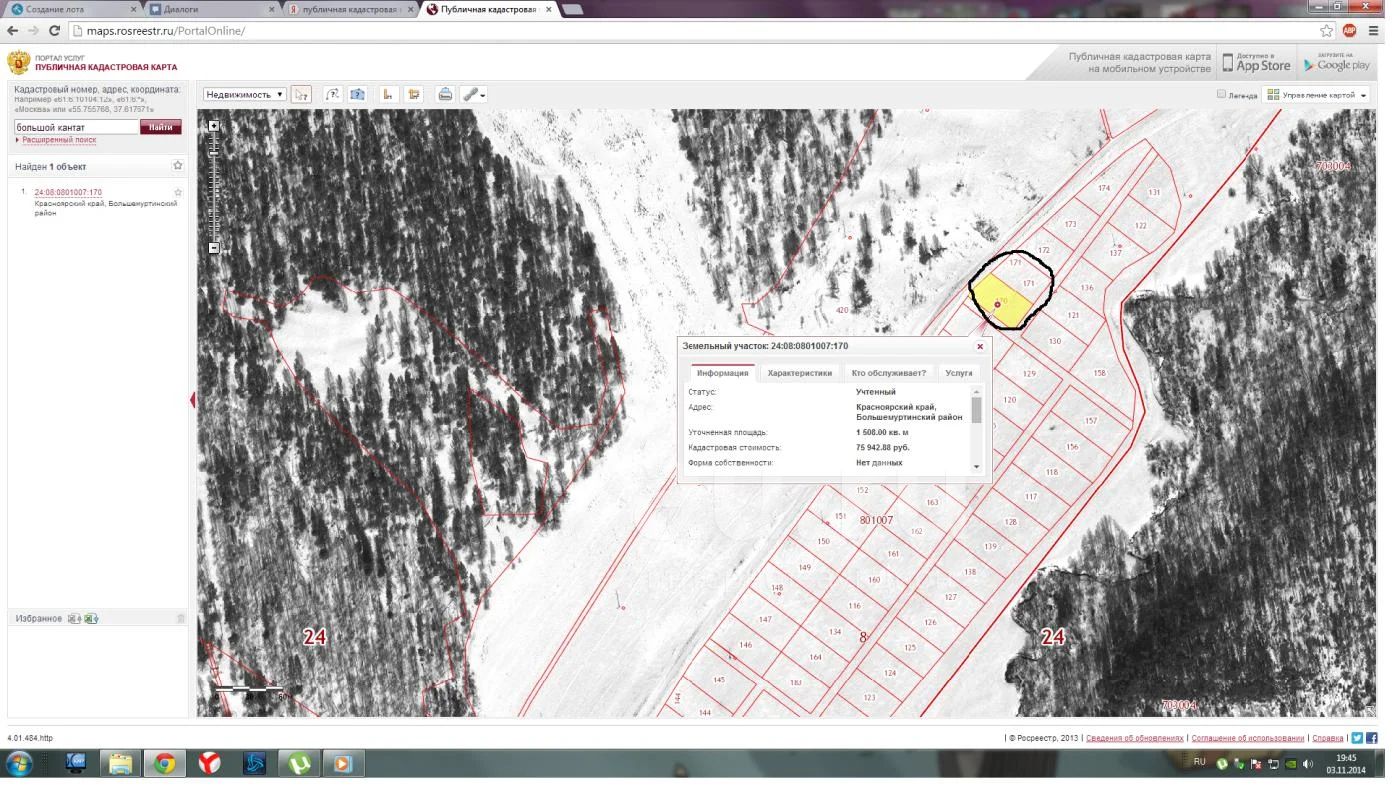Close the land parcel info popup

tap(980, 347)
